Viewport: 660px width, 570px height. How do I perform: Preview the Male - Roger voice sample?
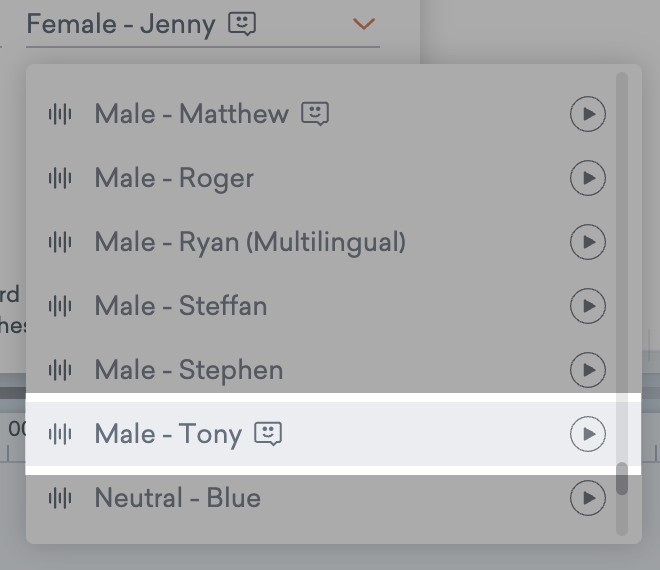[588, 179]
